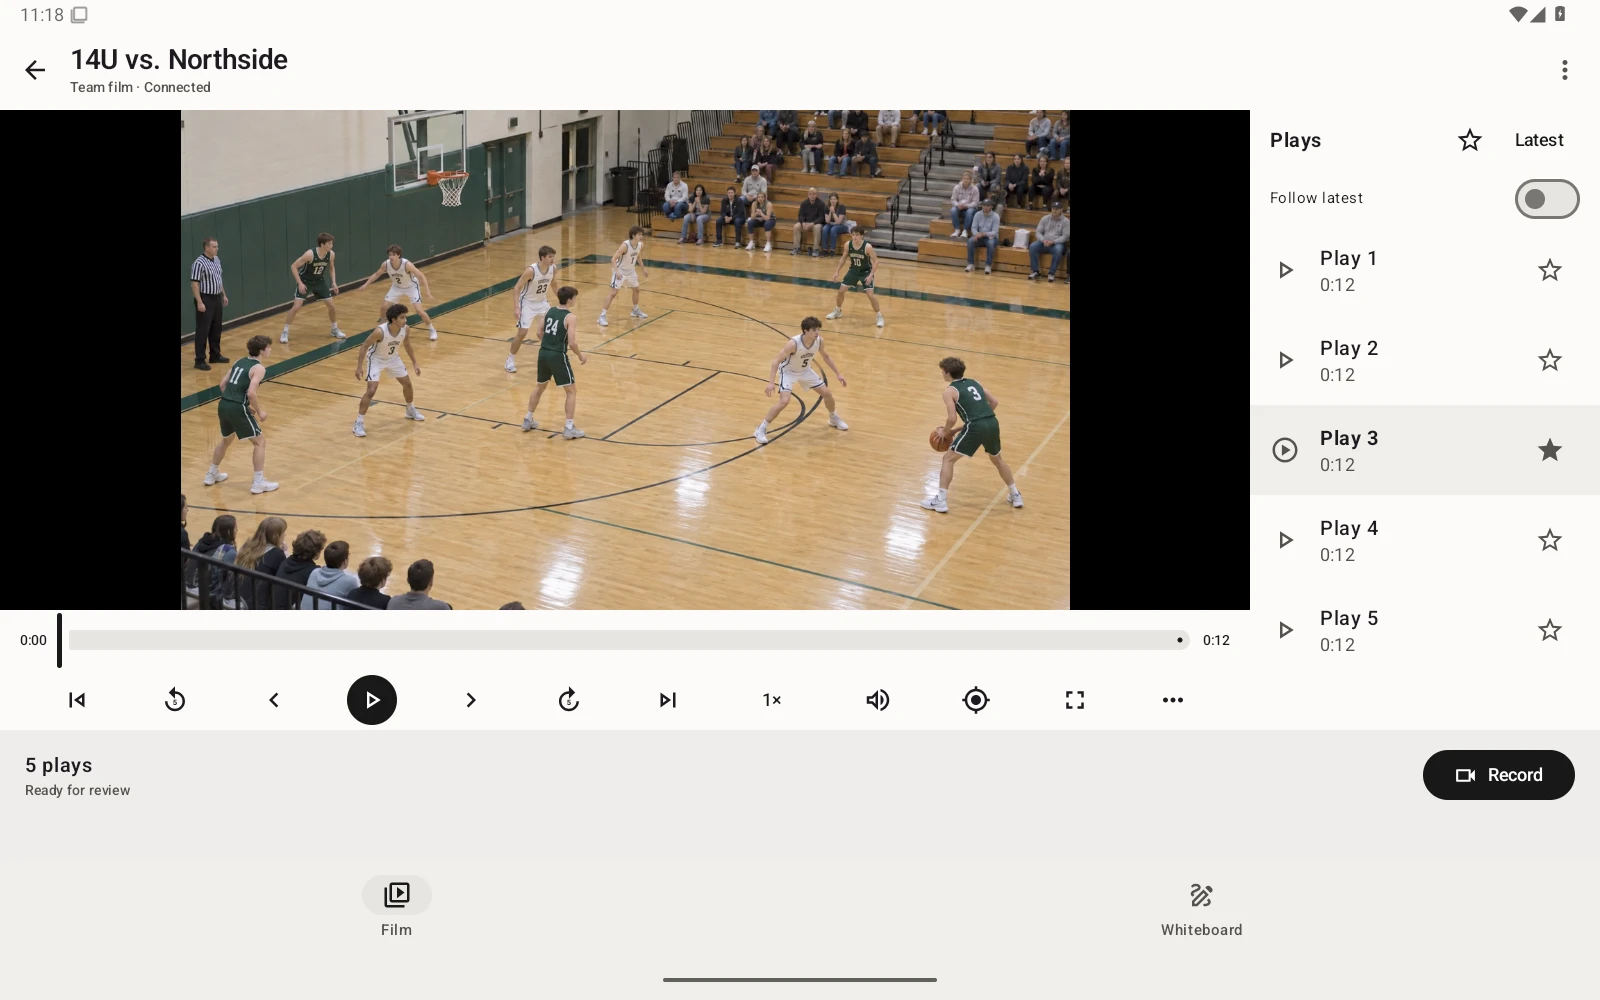Toggle the Follow latest switch

pos(1547,198)
